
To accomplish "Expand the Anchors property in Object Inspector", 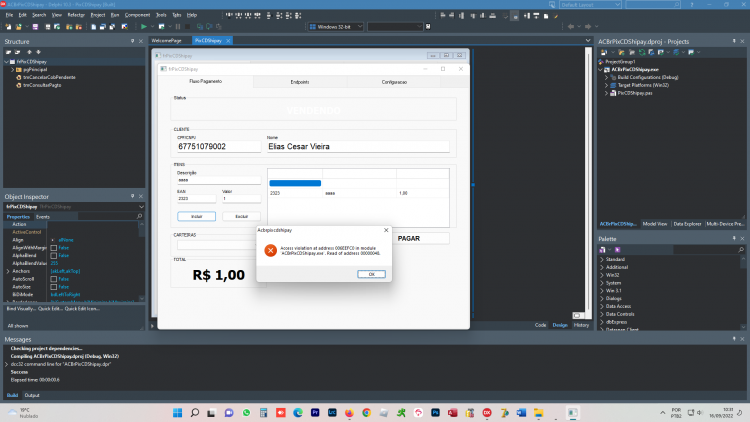I will point(8,271).
